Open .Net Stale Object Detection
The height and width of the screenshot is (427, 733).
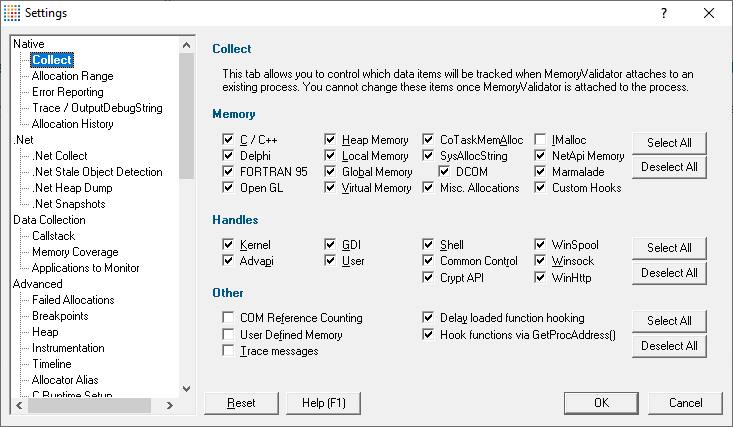(x=97, y=172)
